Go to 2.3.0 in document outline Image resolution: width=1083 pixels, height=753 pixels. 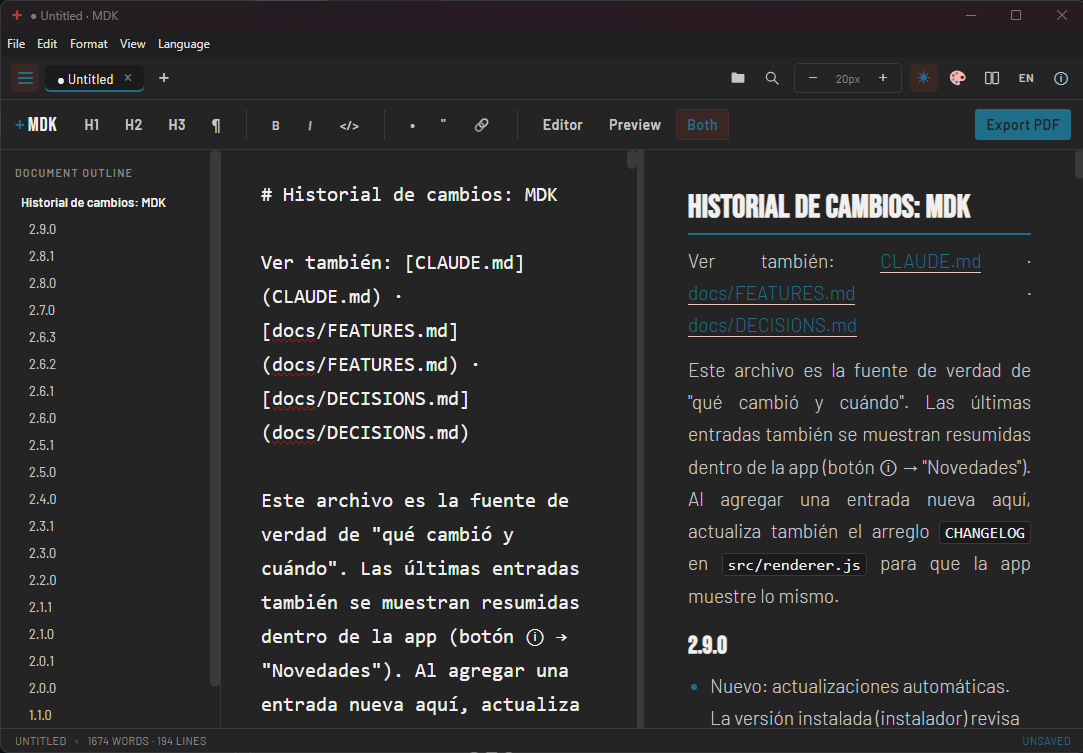42,553
